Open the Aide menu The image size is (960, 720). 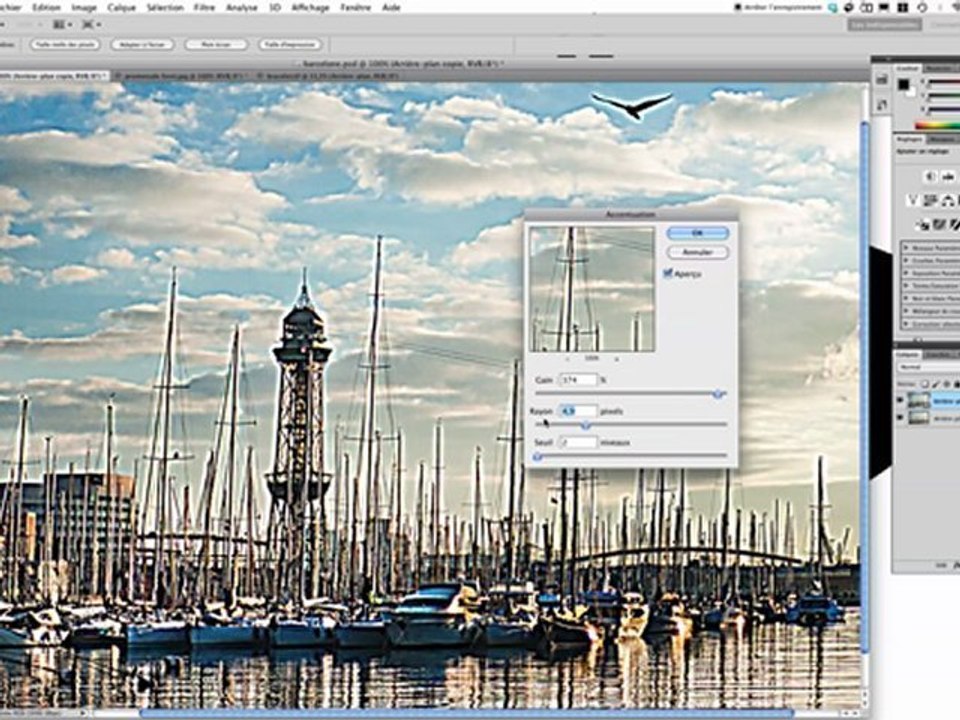tap(391, 8)
